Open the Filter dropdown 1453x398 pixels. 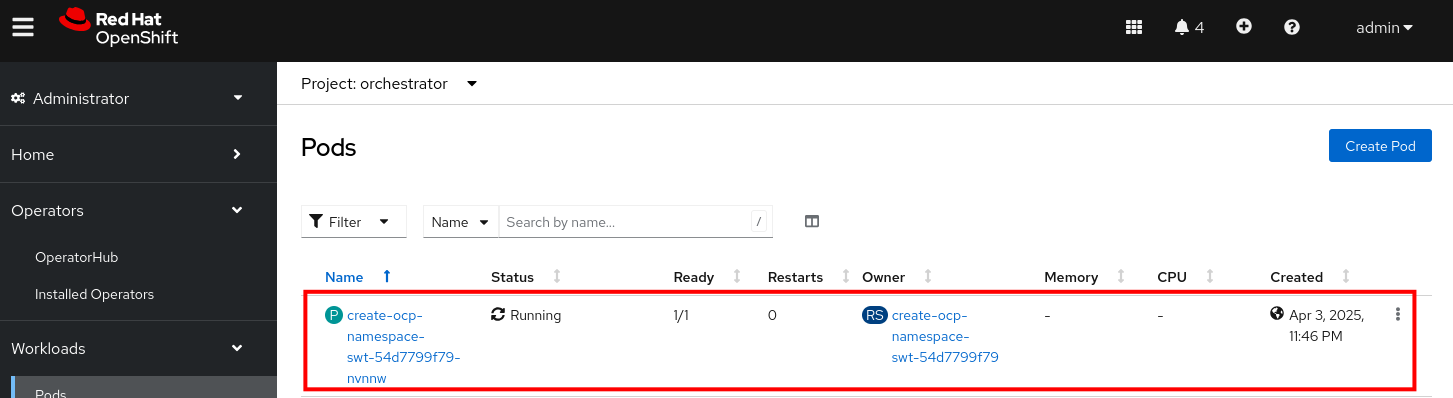click(354, 222)
